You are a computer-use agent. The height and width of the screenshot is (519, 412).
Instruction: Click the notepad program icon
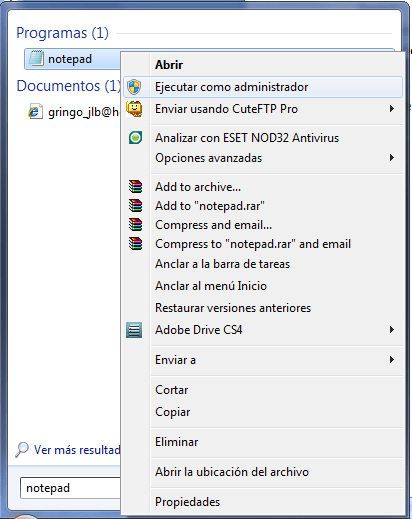click(x=36, y=58)
